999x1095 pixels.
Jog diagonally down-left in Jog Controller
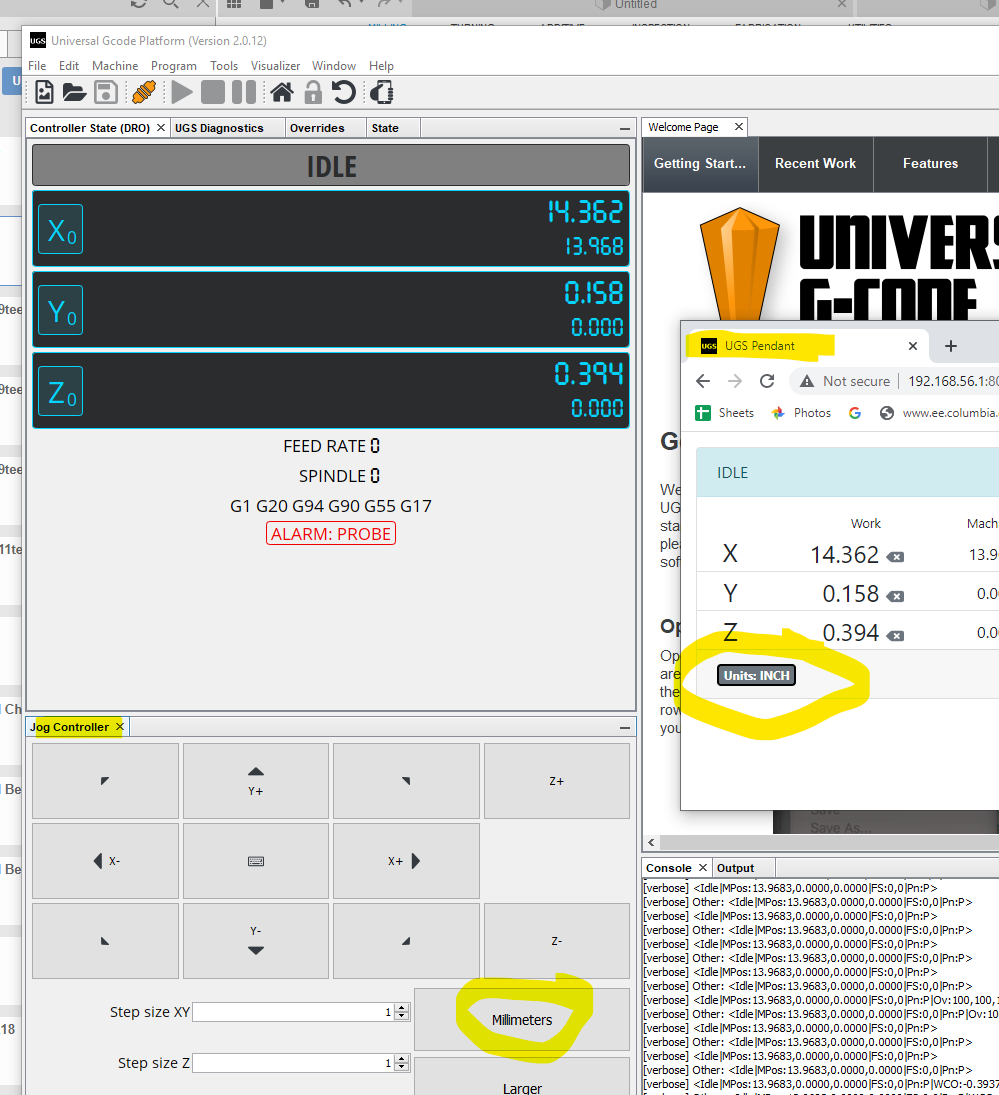105,941
